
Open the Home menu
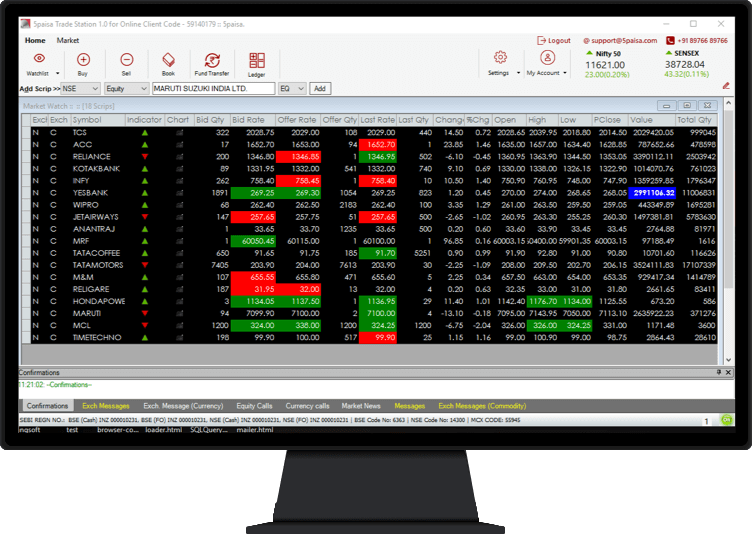[35, 41]
